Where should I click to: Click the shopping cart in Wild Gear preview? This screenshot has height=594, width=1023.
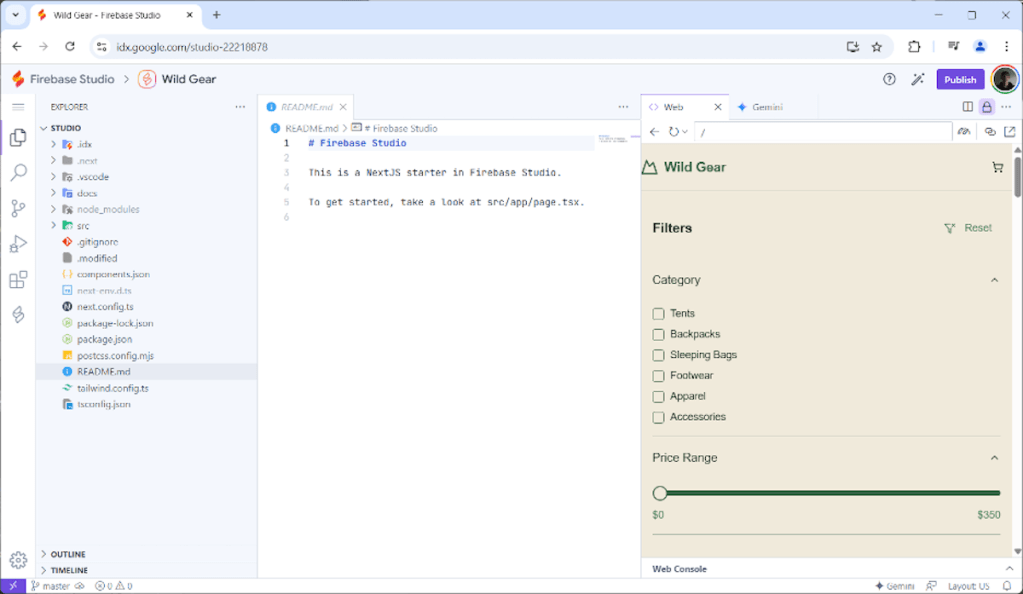[996, 167]
